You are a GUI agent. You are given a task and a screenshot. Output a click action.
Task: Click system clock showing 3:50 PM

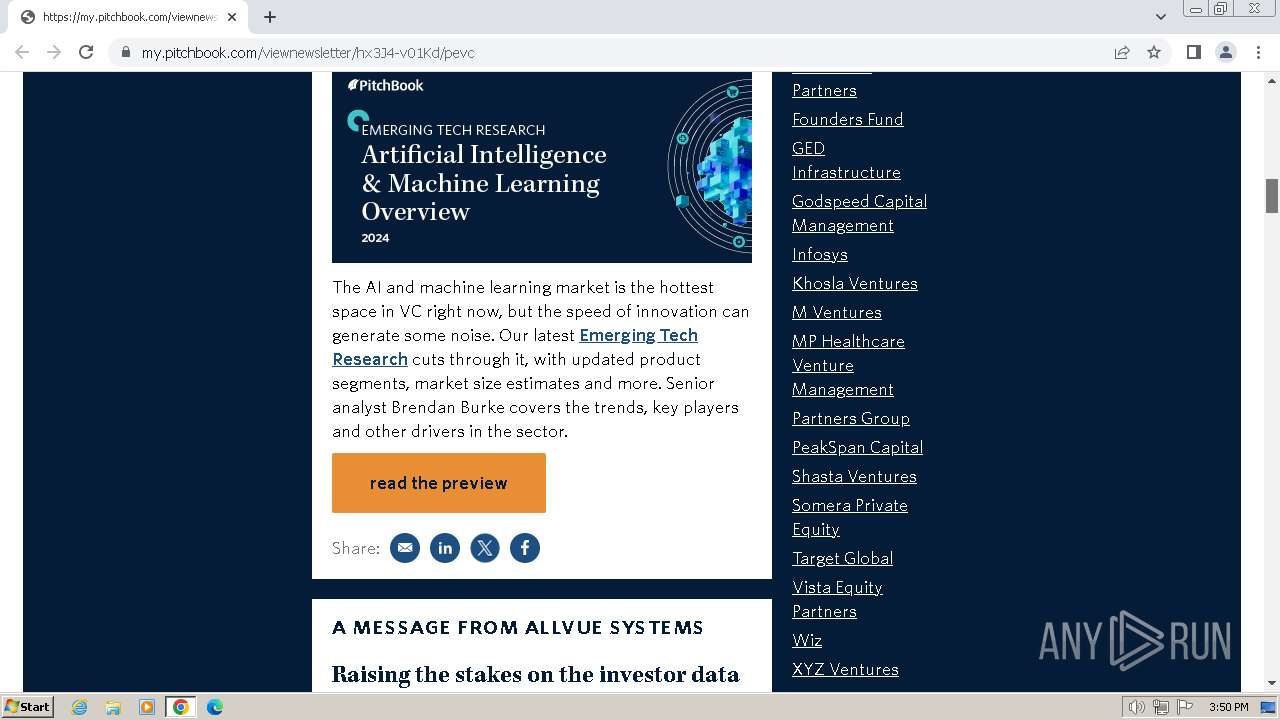(x=1229, y=707)
